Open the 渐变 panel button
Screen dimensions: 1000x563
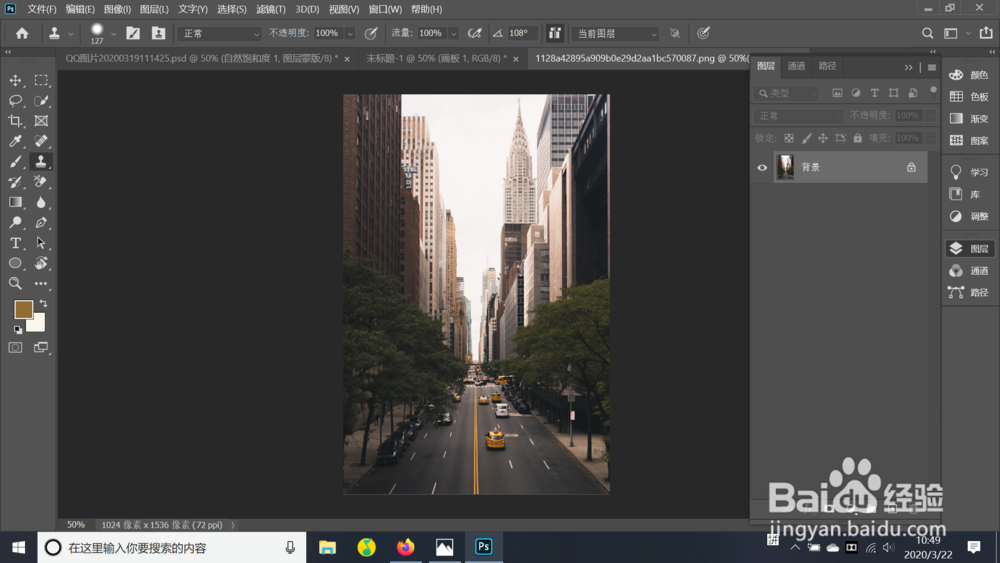tap(969, 118)
